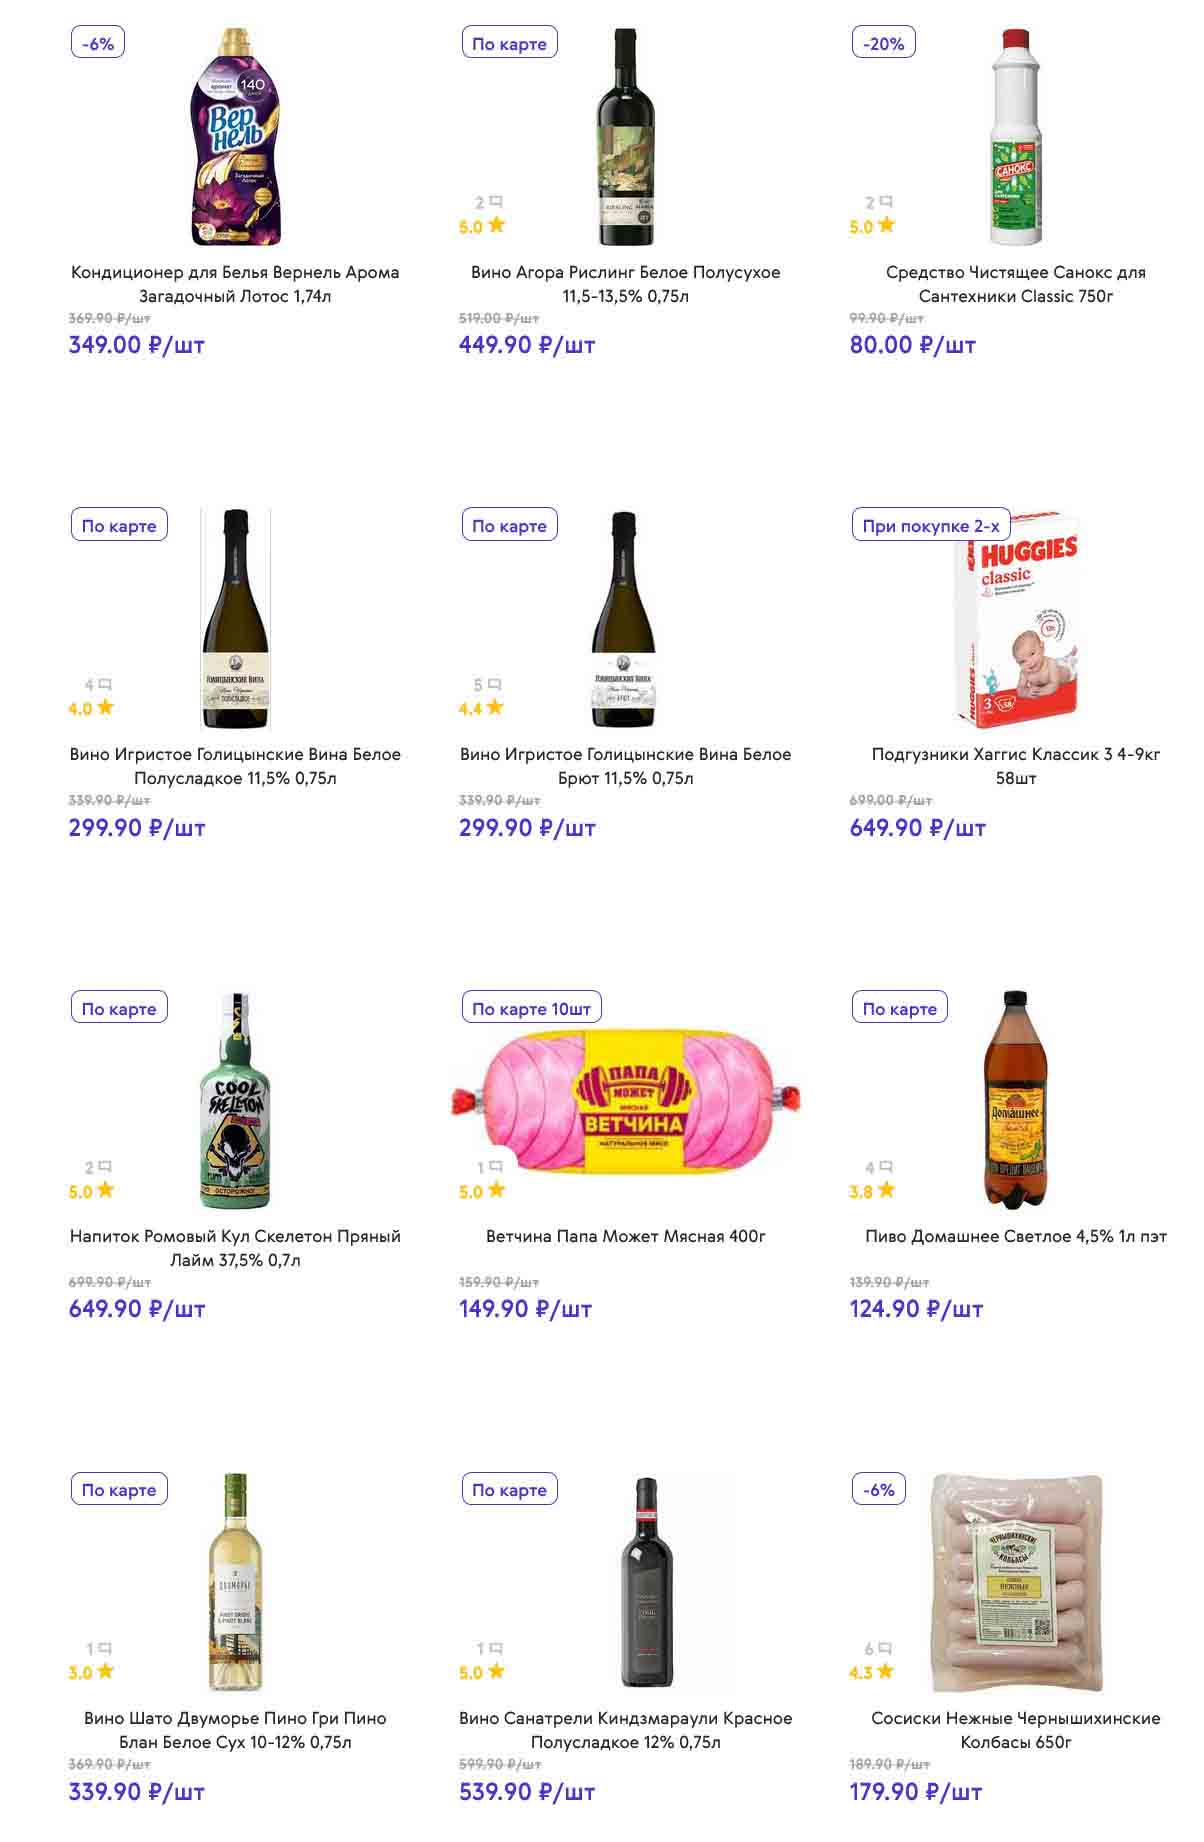Click the 'При покупке 2-х' badge on Huggies
Viewport: 1204px width, 1842px height.
coord(930,526)
